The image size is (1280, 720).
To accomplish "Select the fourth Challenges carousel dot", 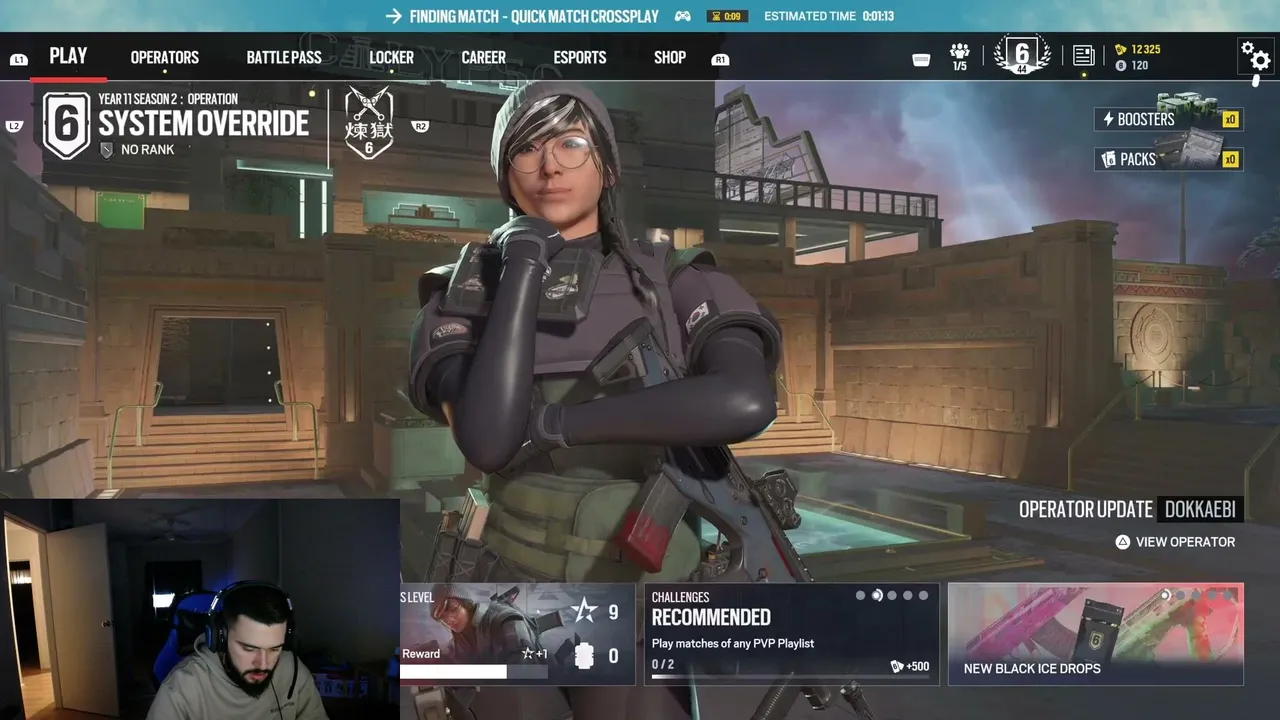I will (x=908, y=596).
